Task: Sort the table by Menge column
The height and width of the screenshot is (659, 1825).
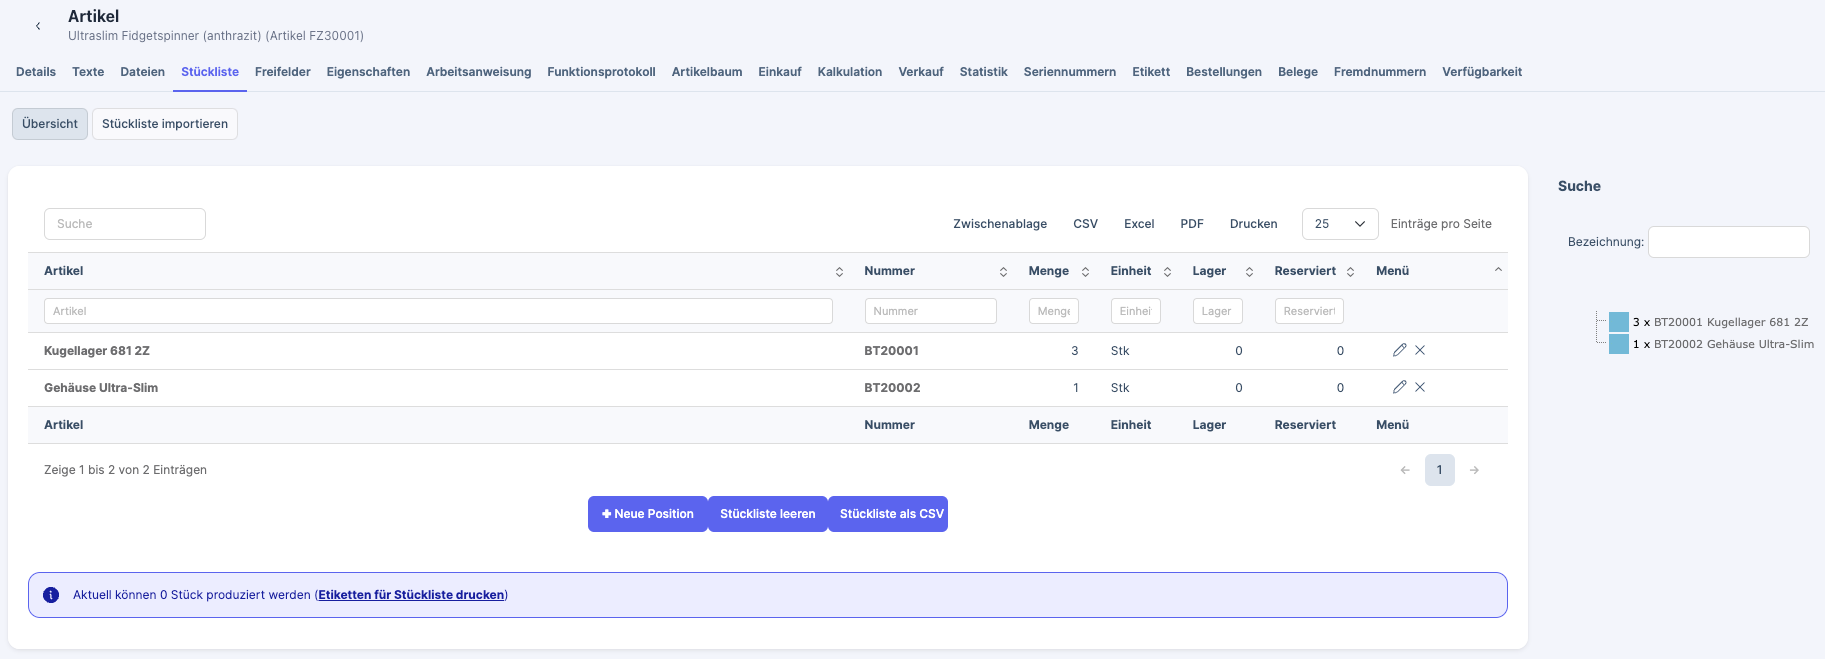Action: [1085, 272]
